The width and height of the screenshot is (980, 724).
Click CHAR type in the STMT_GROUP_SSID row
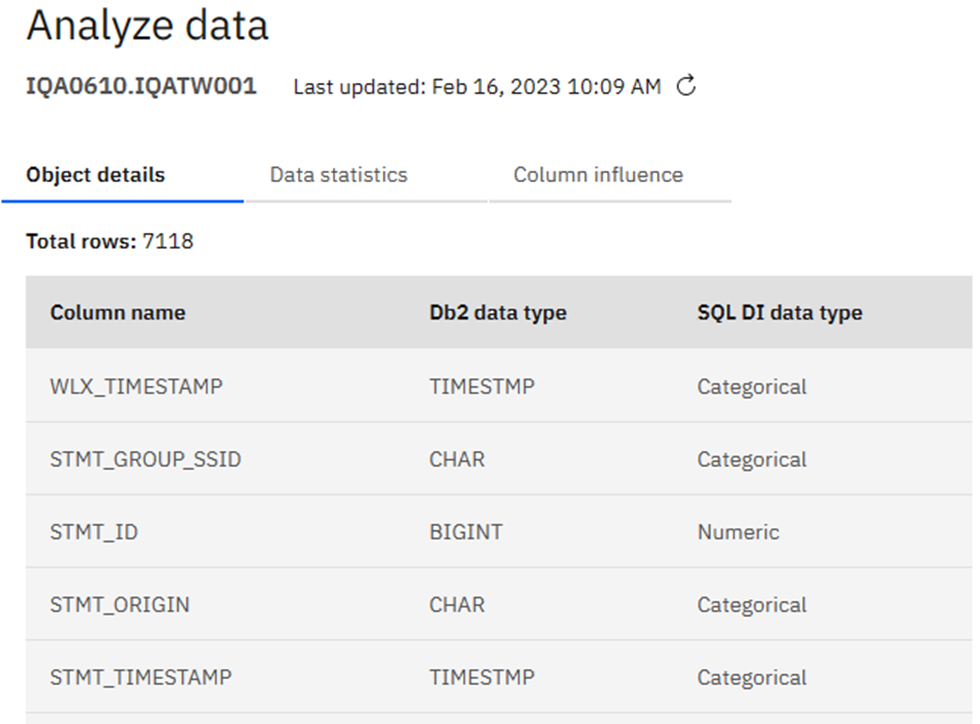457,460
